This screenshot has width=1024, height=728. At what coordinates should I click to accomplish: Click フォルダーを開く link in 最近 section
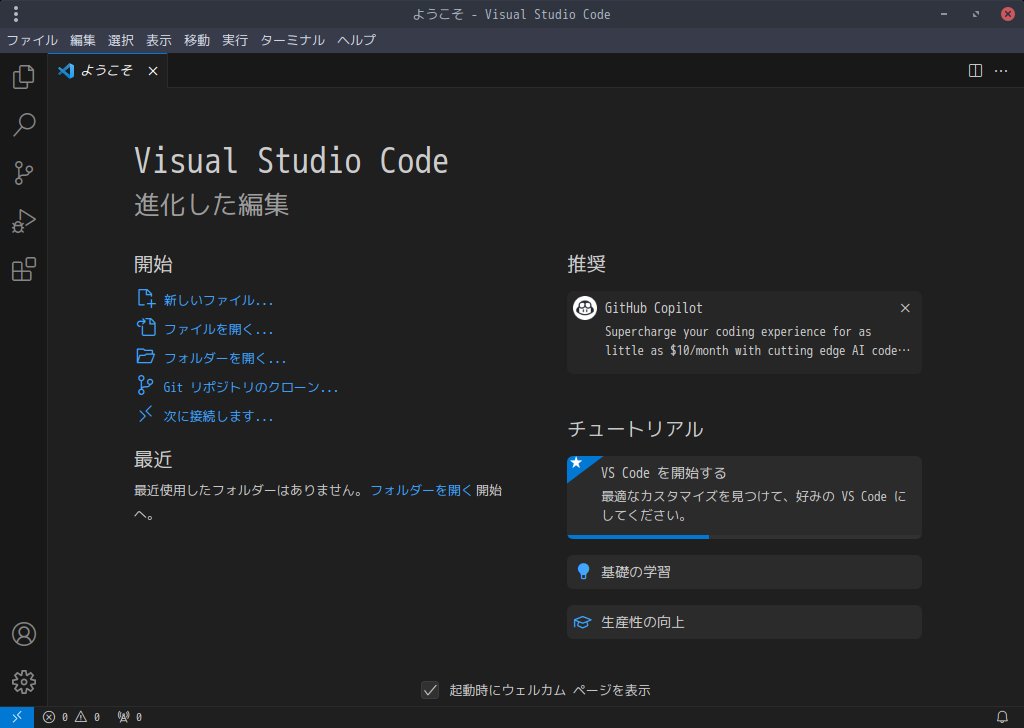click(x=421, y=490)
